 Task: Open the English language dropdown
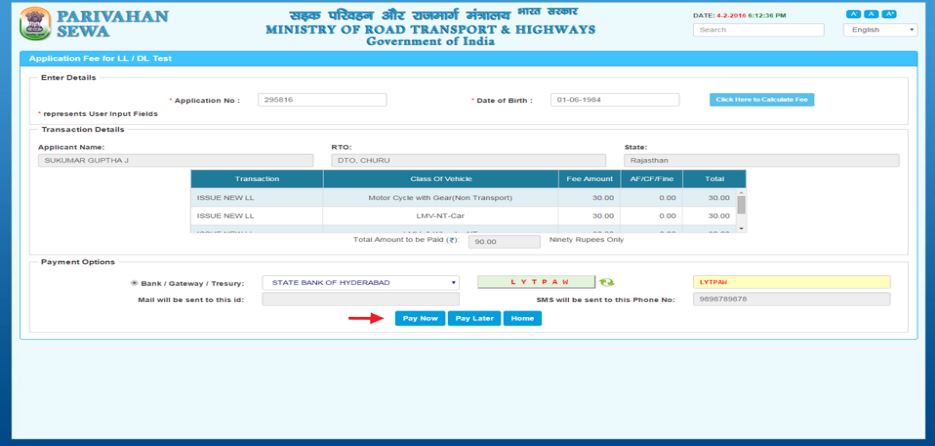pos(881,31)
